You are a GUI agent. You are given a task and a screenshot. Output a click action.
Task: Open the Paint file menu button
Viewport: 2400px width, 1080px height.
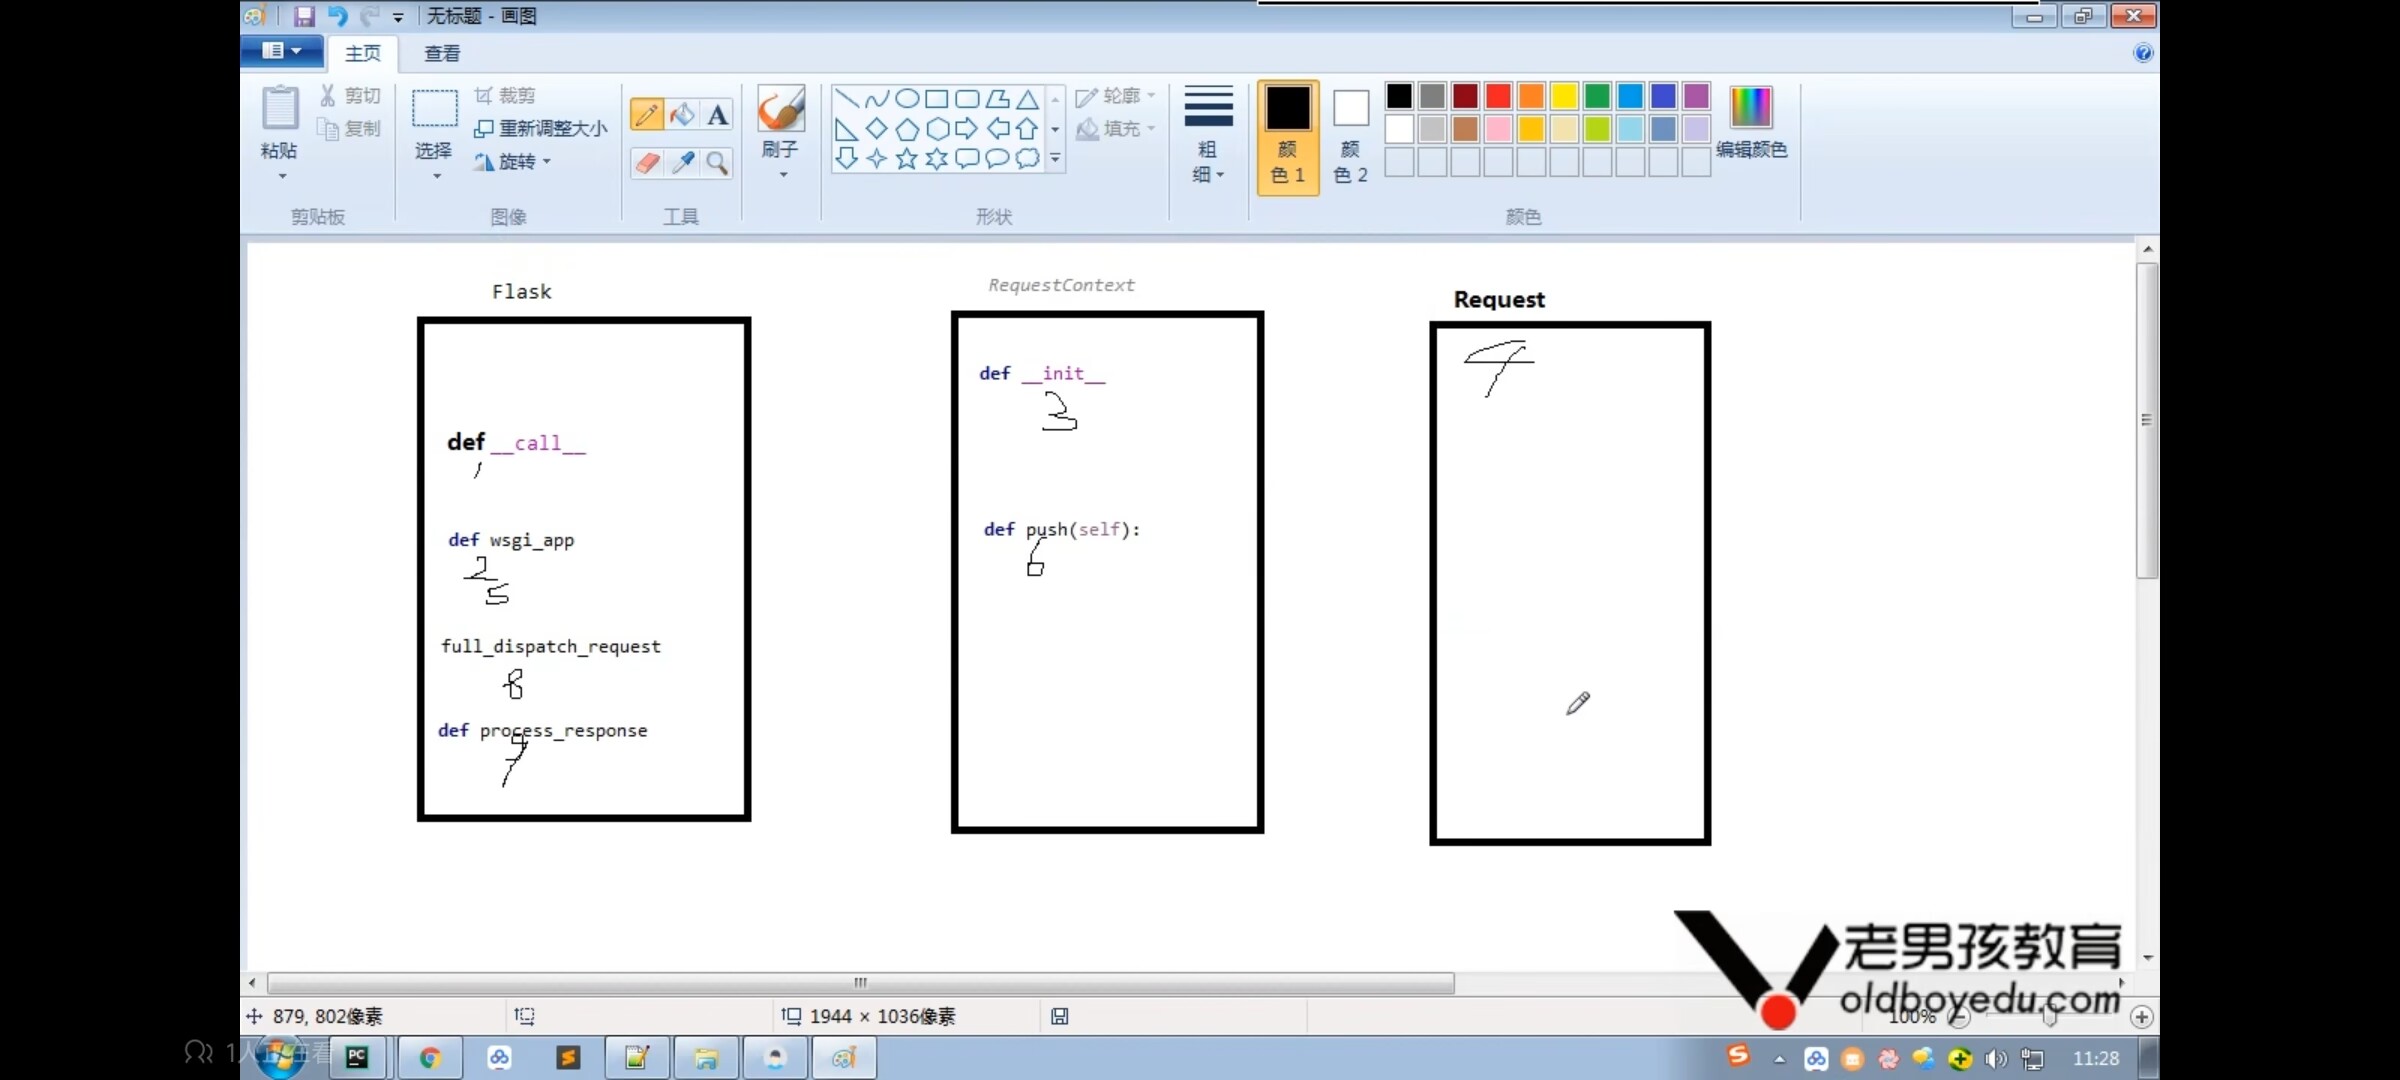tap(281, 51)
